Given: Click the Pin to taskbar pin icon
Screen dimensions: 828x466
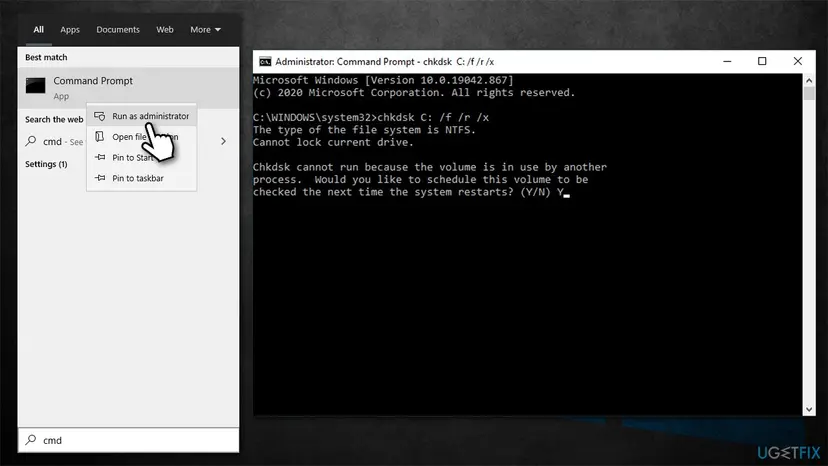Looking at the screenshot, I should point(100,178).
